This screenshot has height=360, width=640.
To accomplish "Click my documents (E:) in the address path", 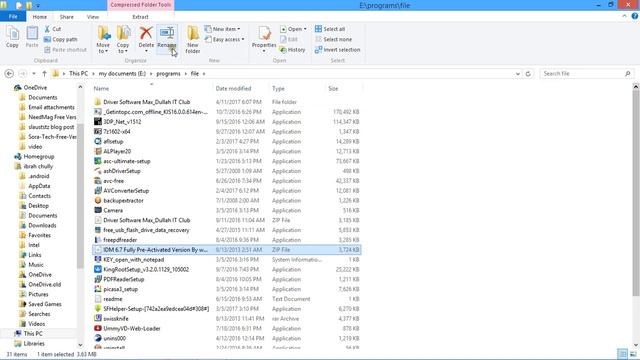I will point(122,74).
